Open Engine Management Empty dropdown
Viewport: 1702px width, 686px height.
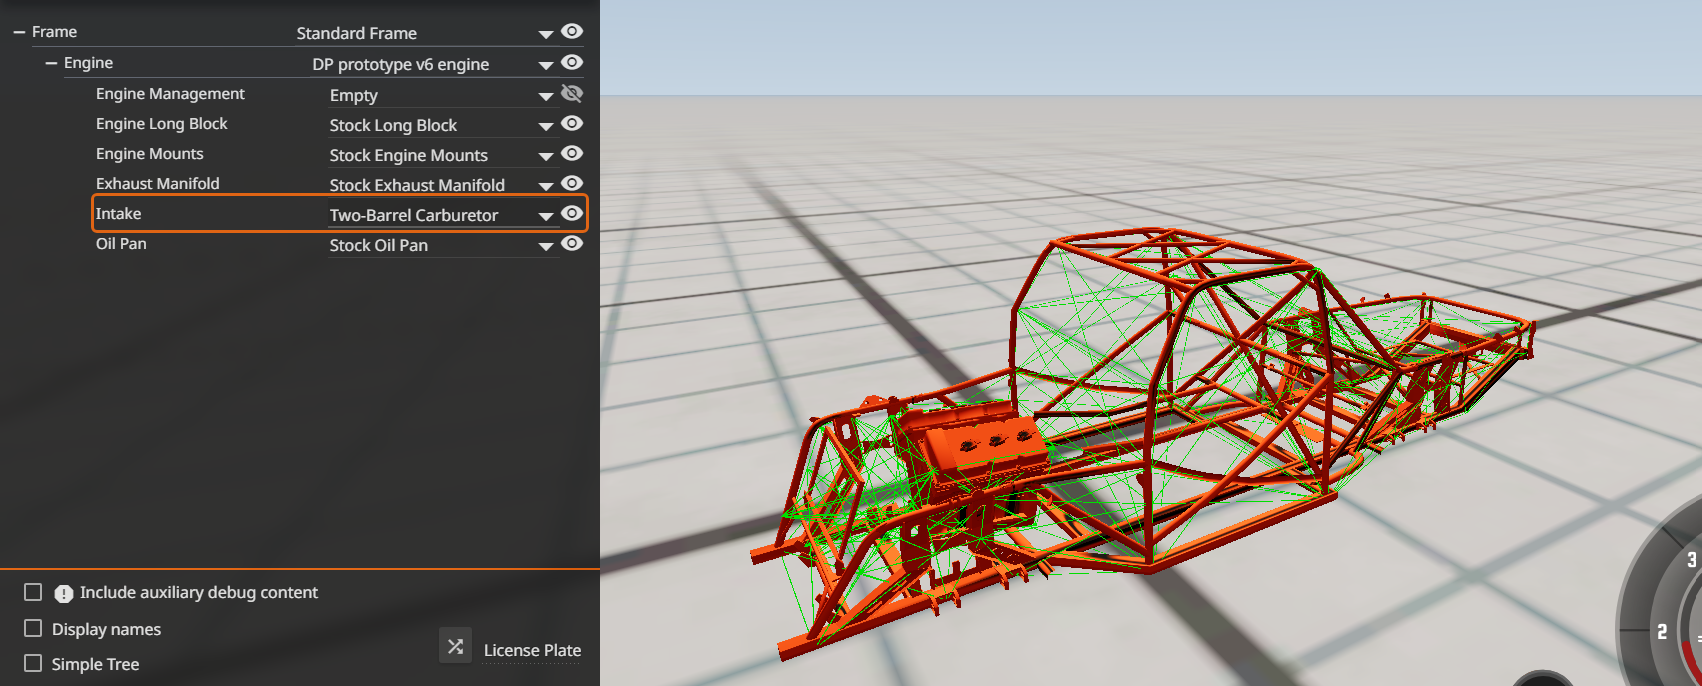point(442,95)
